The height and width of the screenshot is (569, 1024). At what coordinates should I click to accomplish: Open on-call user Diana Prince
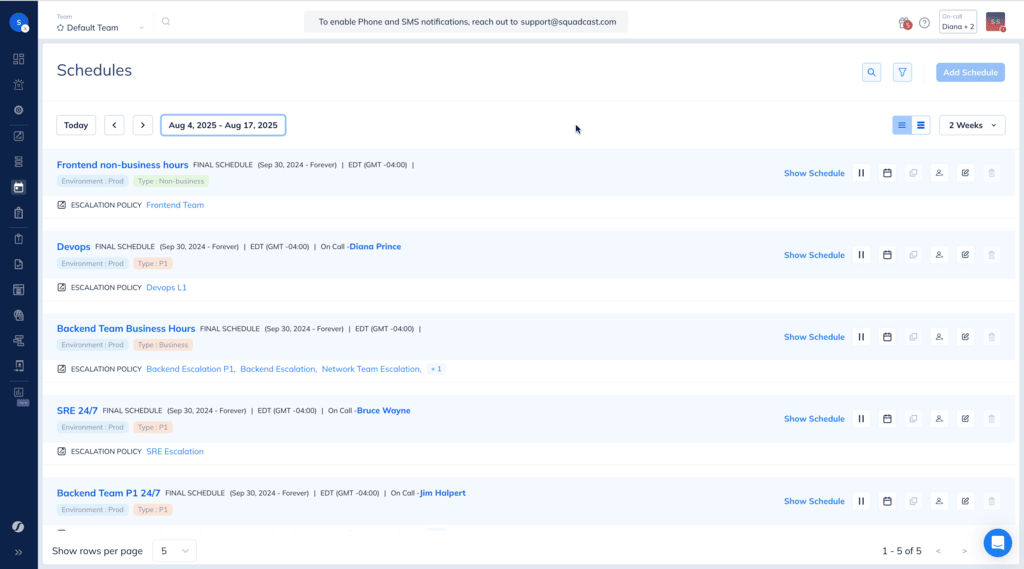375,246
